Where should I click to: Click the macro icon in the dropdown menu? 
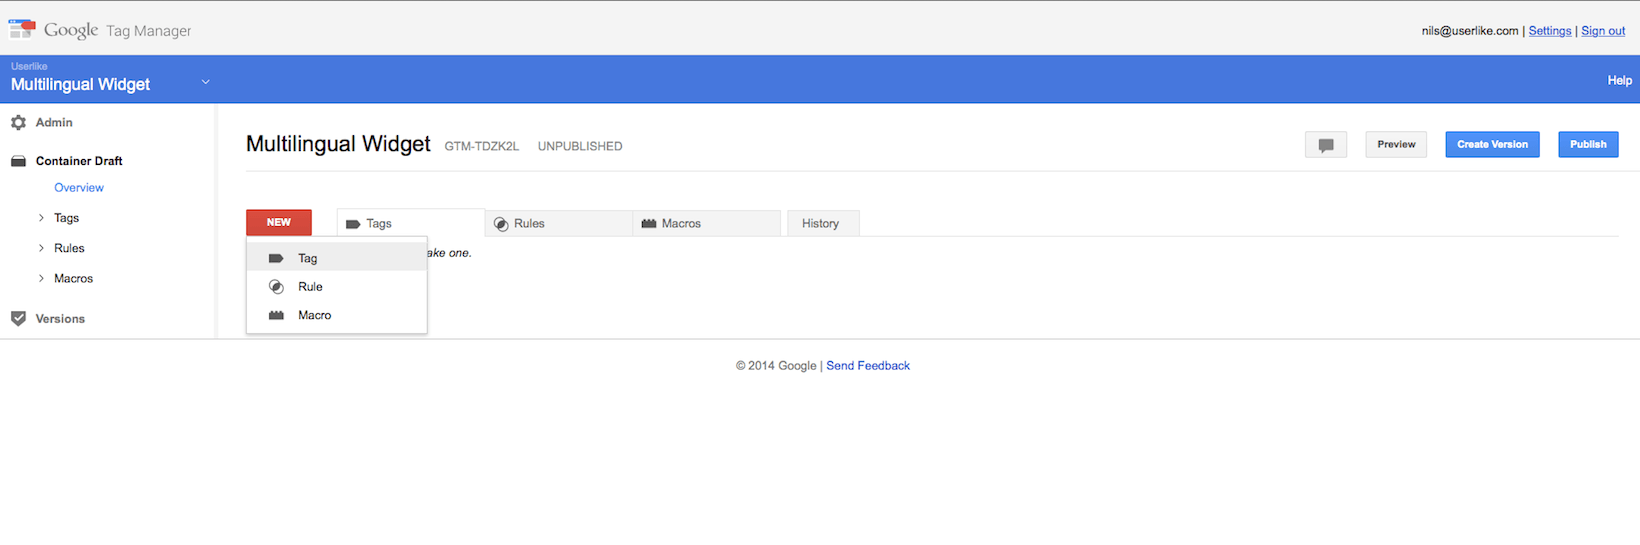(276, 315)
